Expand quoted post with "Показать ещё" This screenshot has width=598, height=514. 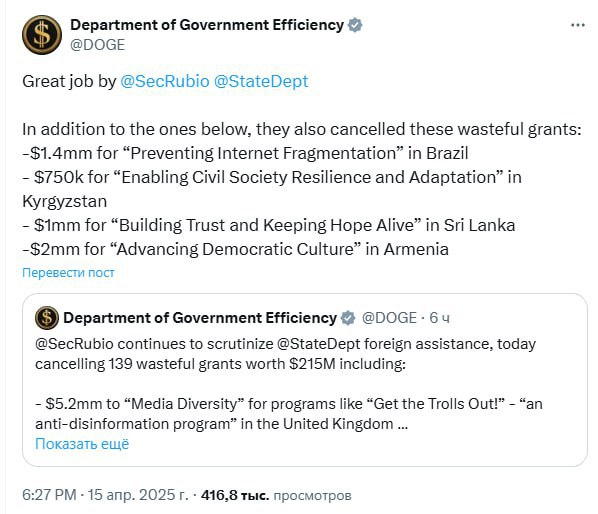point(82,444)
